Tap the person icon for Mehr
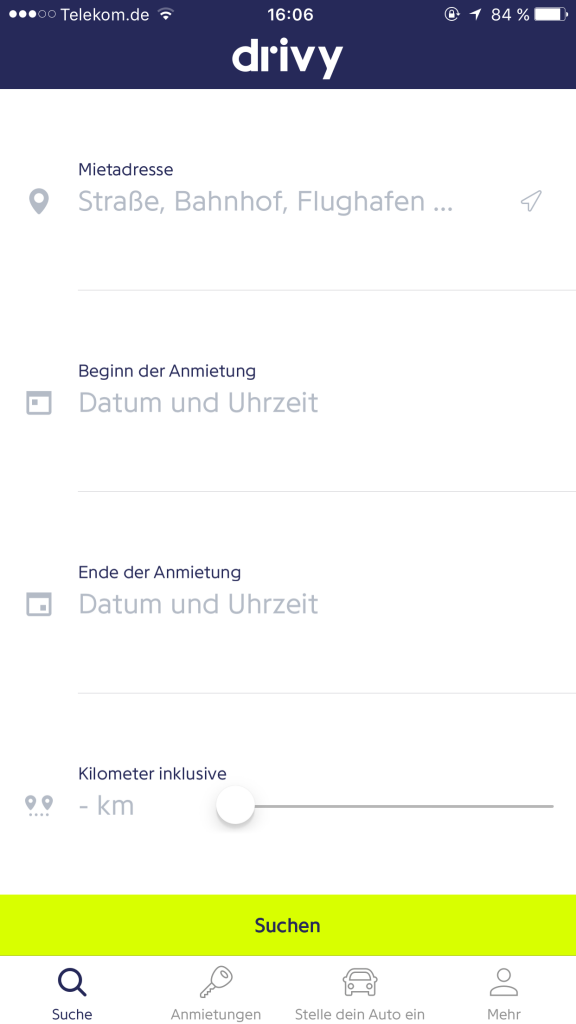The image size is (576, 1024). tap(504, 982)
